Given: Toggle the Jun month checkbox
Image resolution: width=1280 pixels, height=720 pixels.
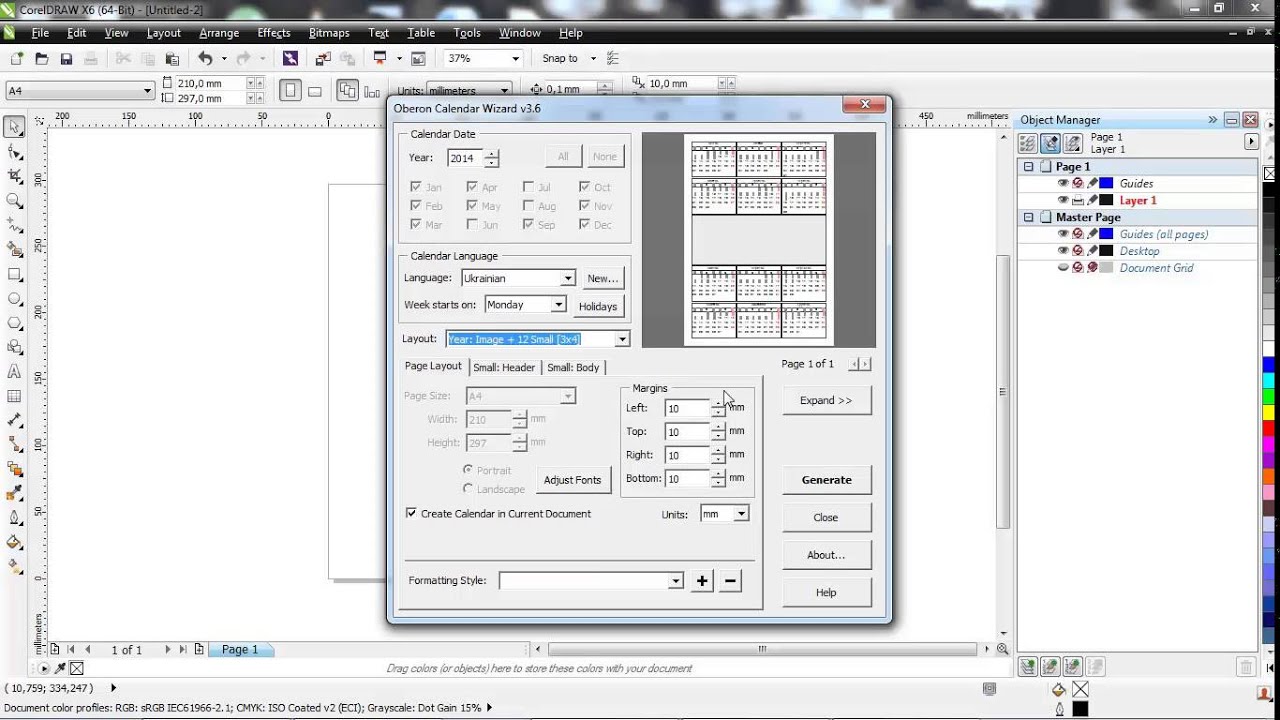Looking at the screenshot, I should (472, 225).
